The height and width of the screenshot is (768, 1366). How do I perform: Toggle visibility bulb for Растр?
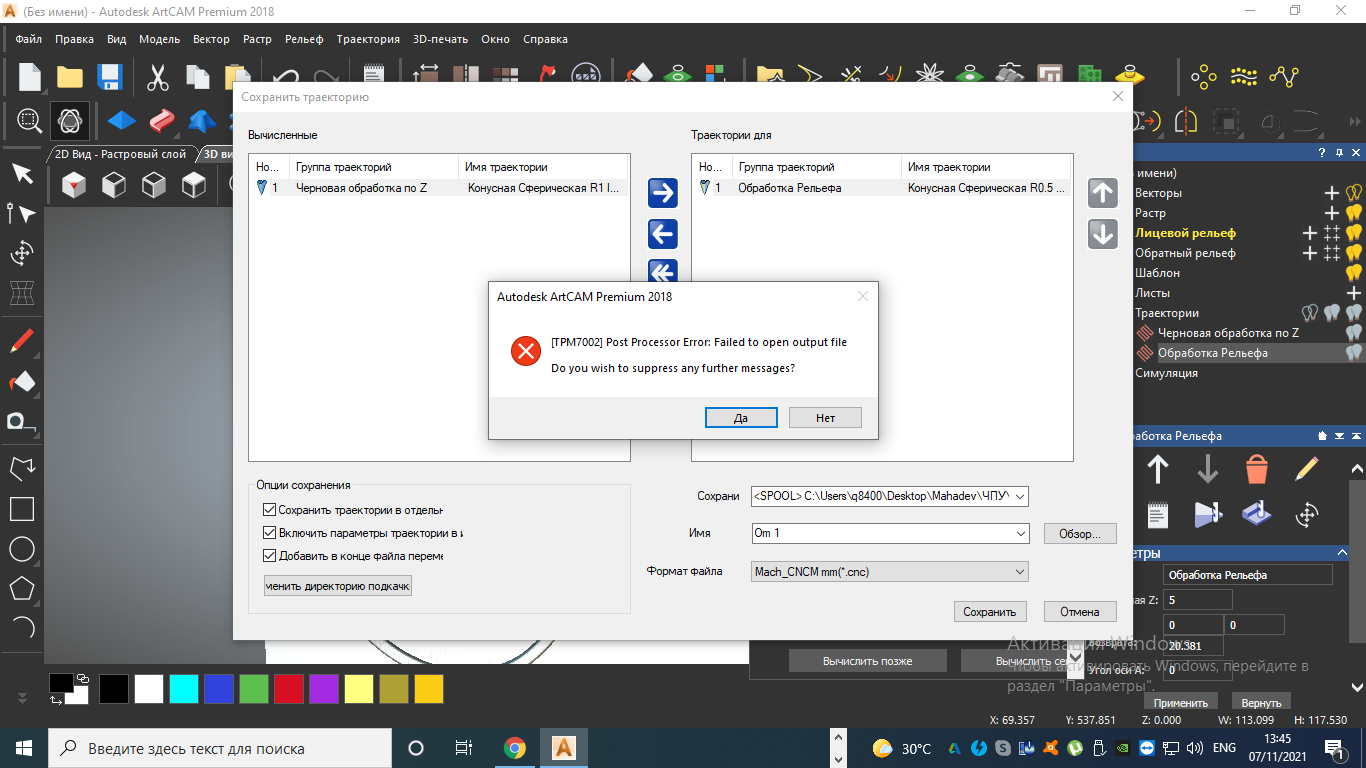pos(1354,213)
